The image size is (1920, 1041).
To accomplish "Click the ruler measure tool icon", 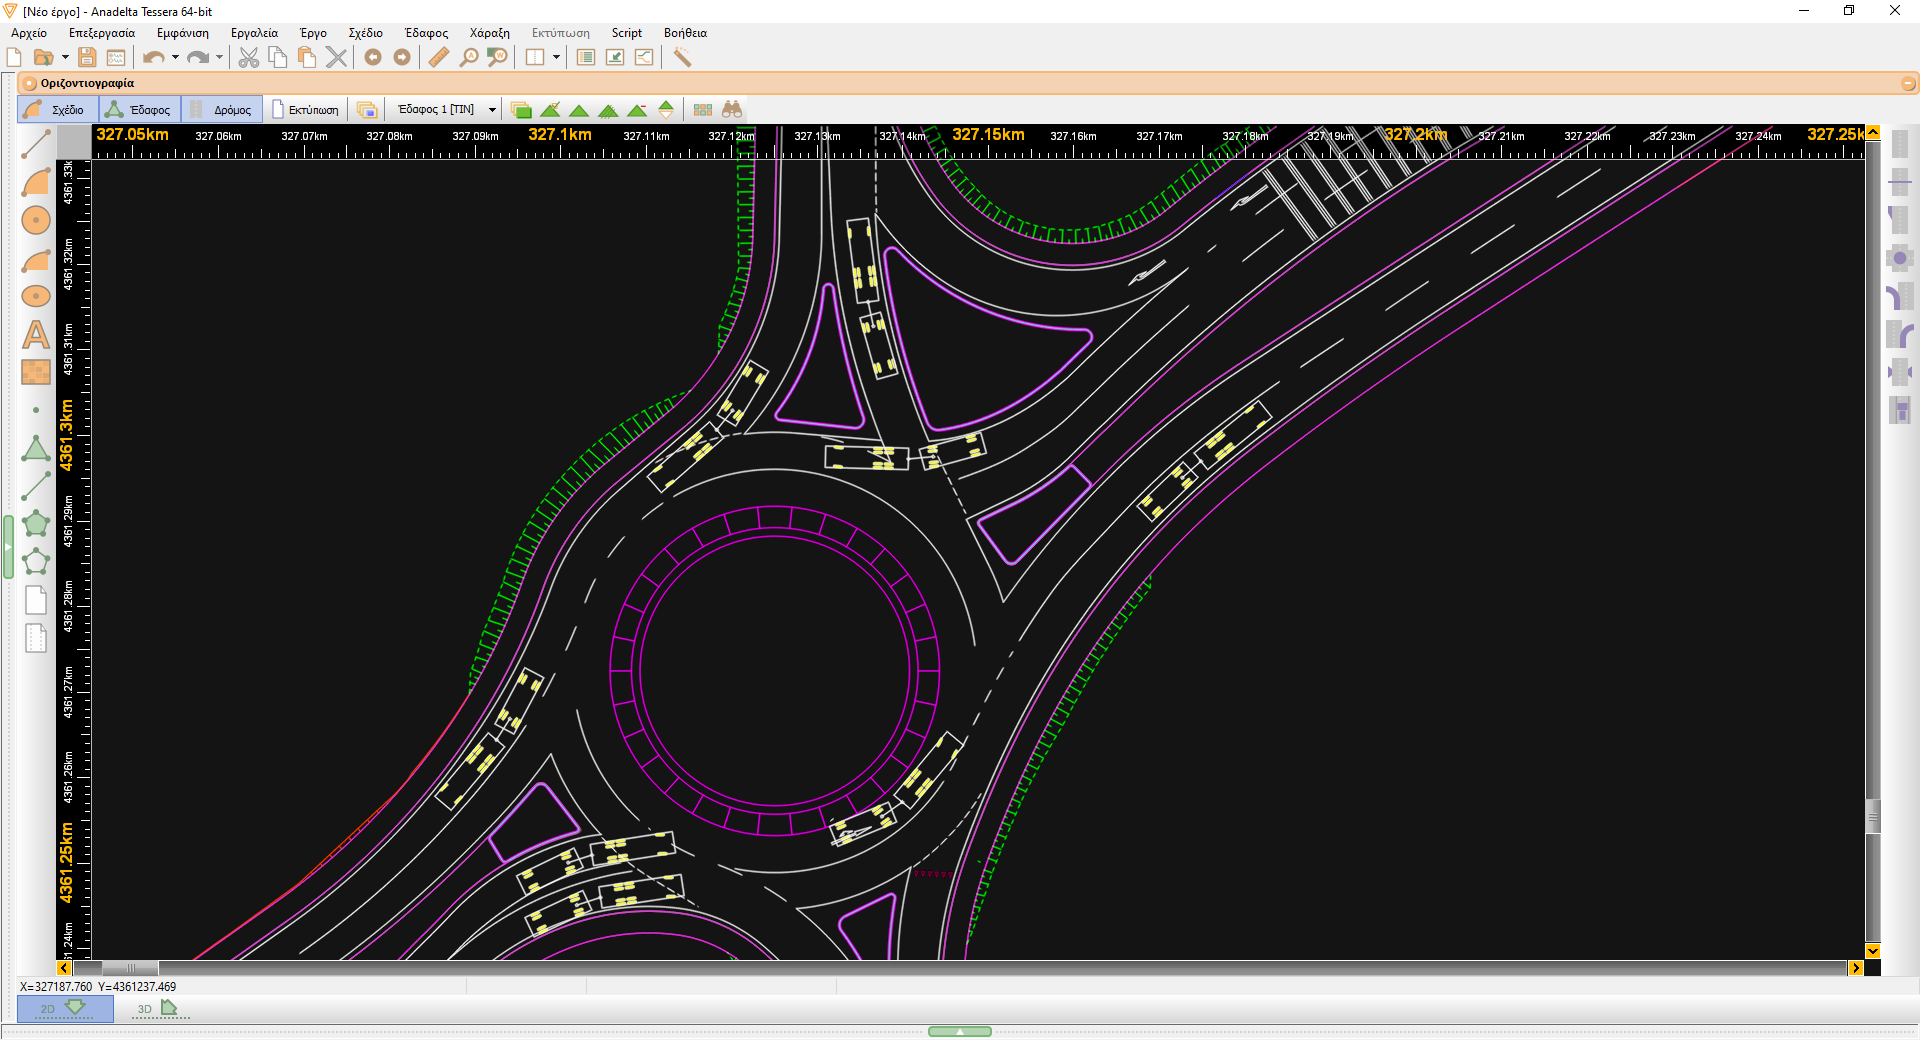I will pyautogui.click(x=438, y=57).
